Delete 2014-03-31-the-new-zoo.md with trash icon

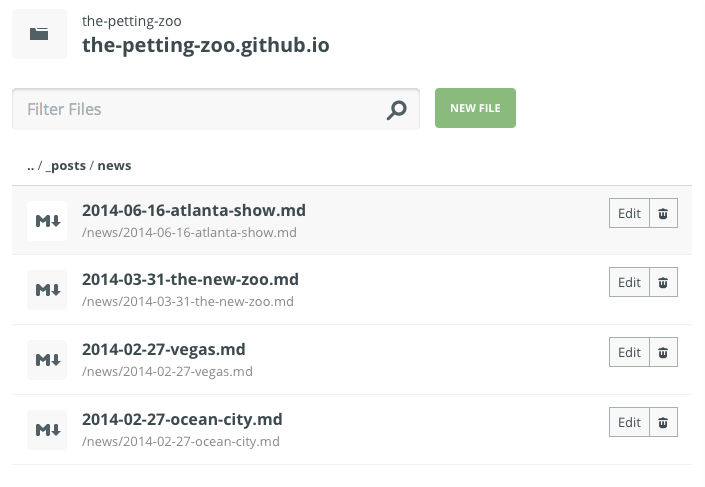coord(663,283)
